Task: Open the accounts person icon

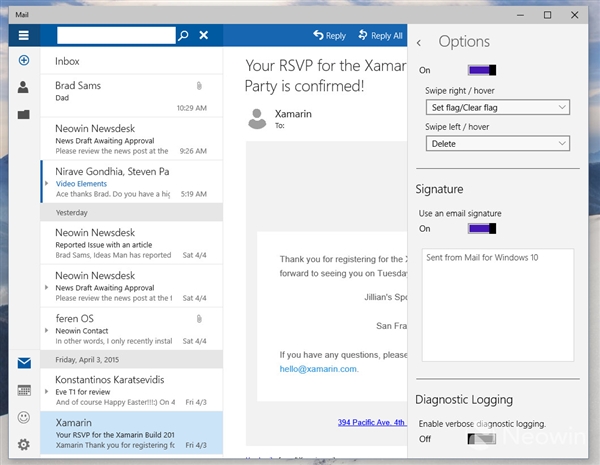Action: click(23, 87)
